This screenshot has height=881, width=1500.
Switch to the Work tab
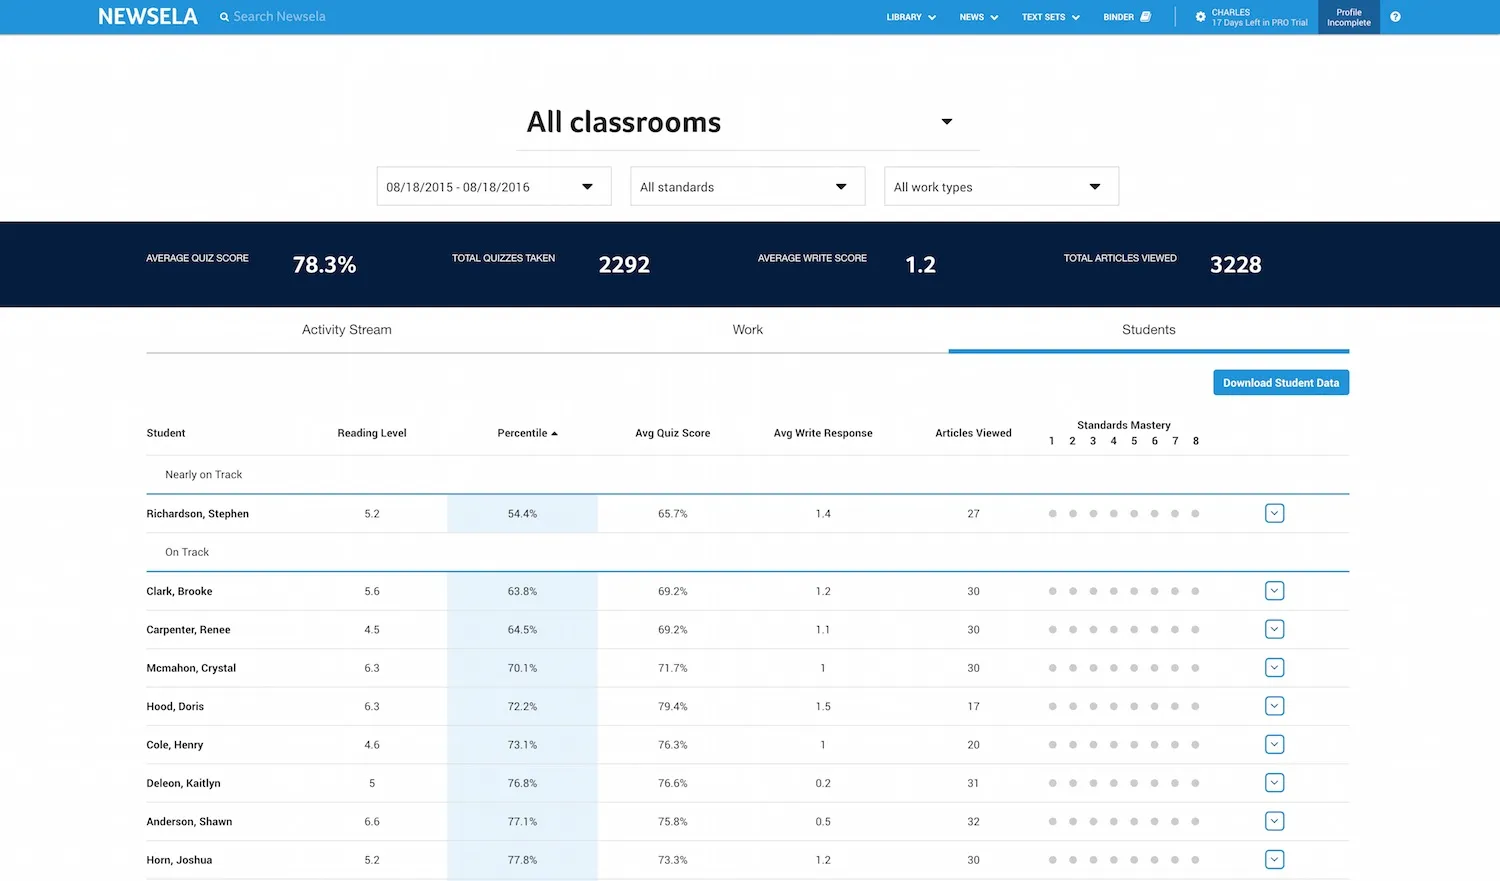pos(747,330)
